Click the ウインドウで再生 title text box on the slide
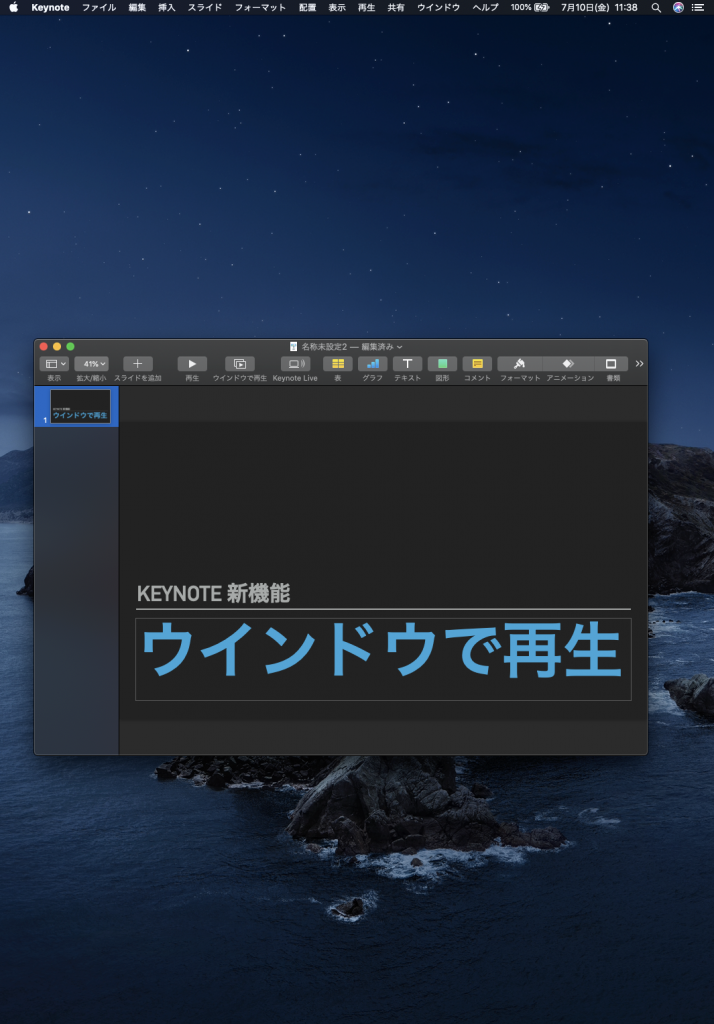 (383, 659)
